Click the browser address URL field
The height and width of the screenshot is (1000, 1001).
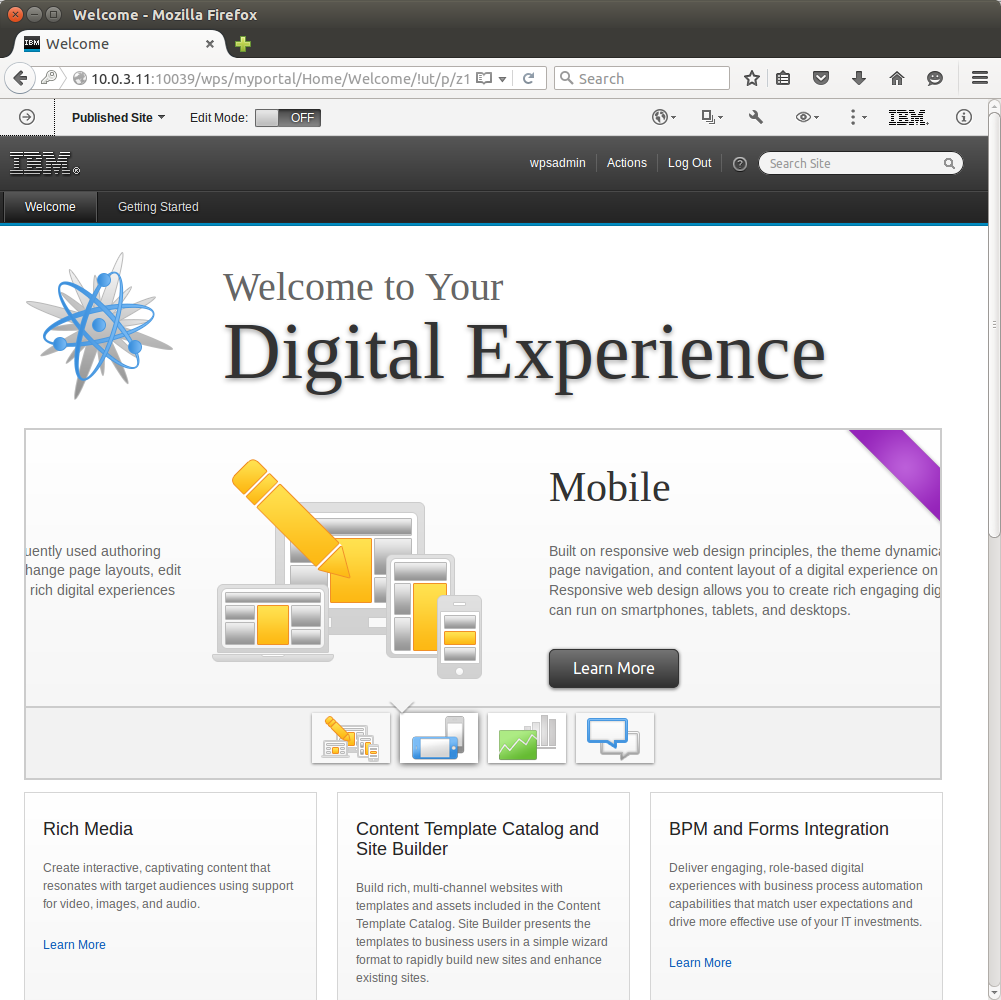[x=280, y=79]
